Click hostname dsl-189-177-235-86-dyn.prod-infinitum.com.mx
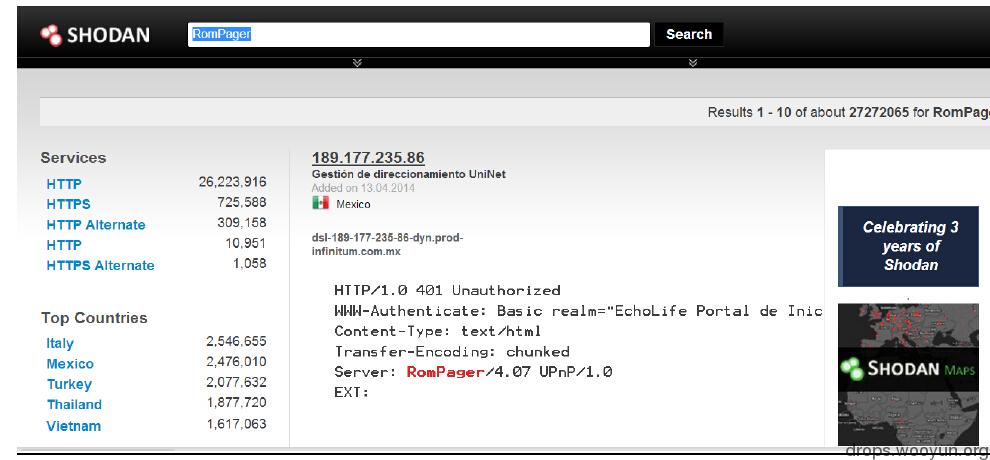Image resolution: width=990 pixels, height=460 pixels. (x=388, y=245)
